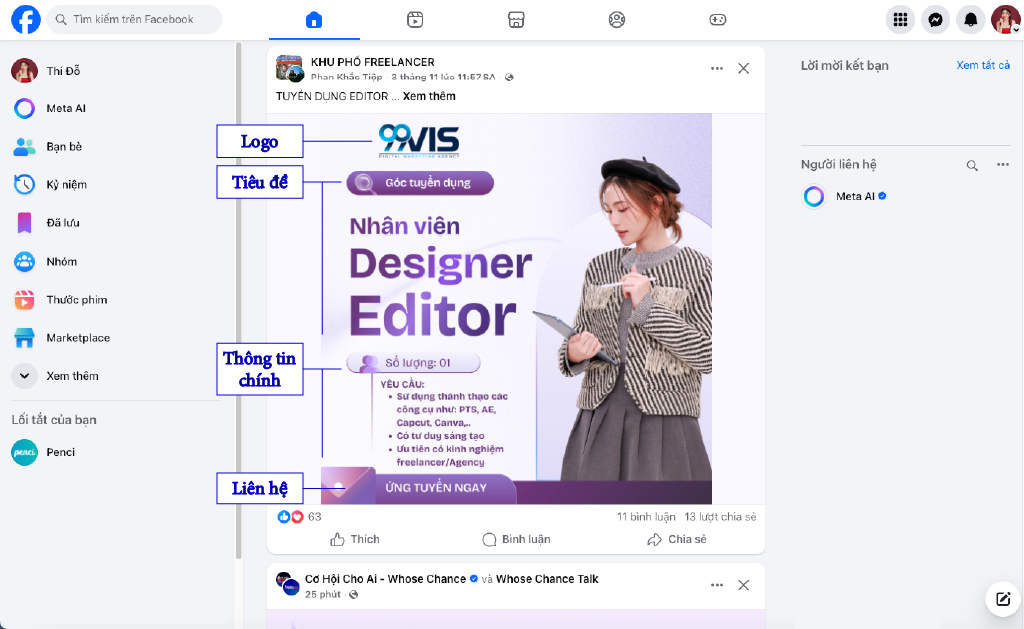Click the new message compose icon

click(1002, 598)
